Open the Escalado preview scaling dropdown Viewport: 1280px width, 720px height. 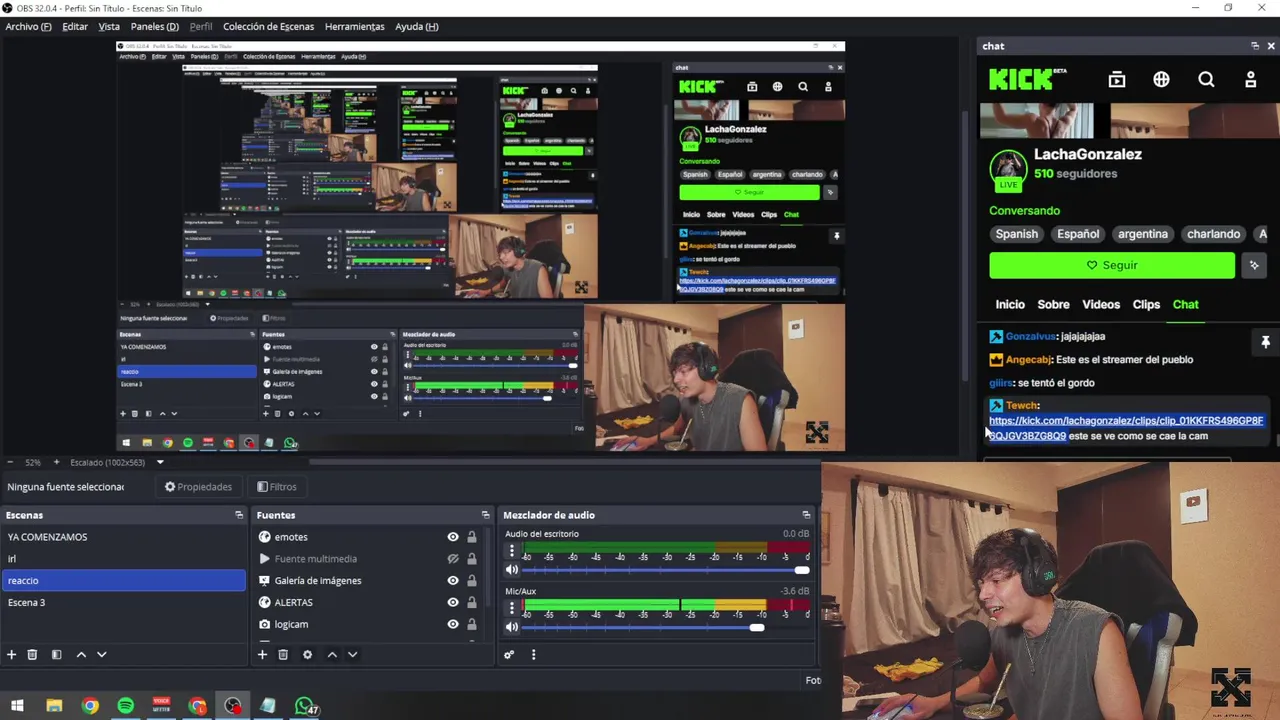159,462
